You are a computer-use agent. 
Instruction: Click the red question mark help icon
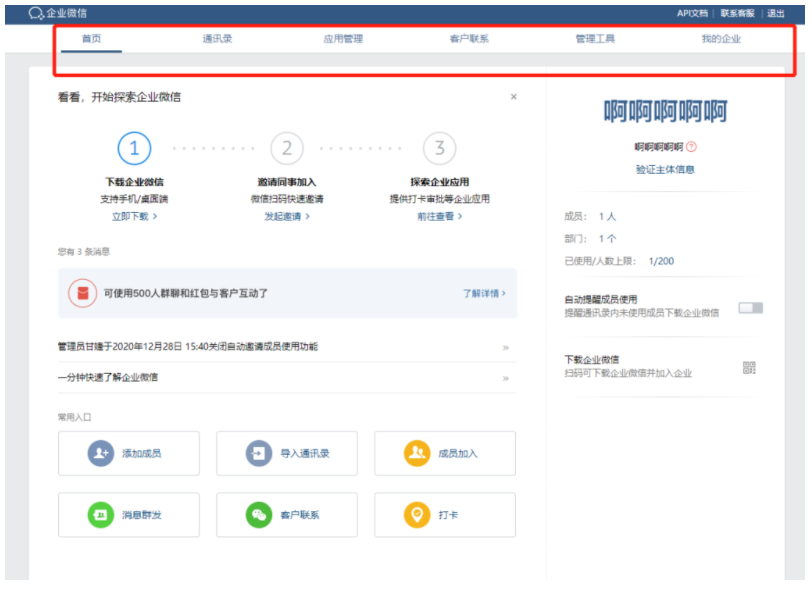click(691, 147)
